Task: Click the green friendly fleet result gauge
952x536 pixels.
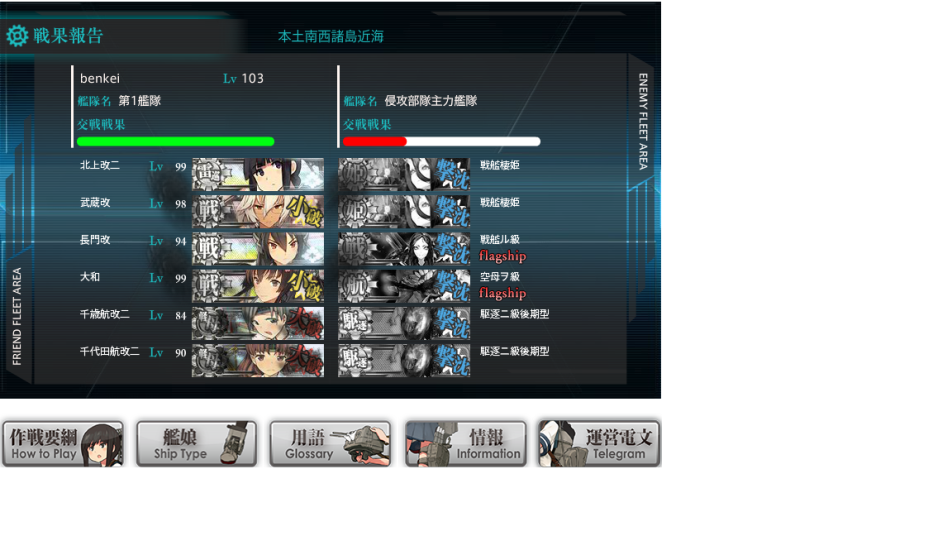Action: click(x=175, y=141)
